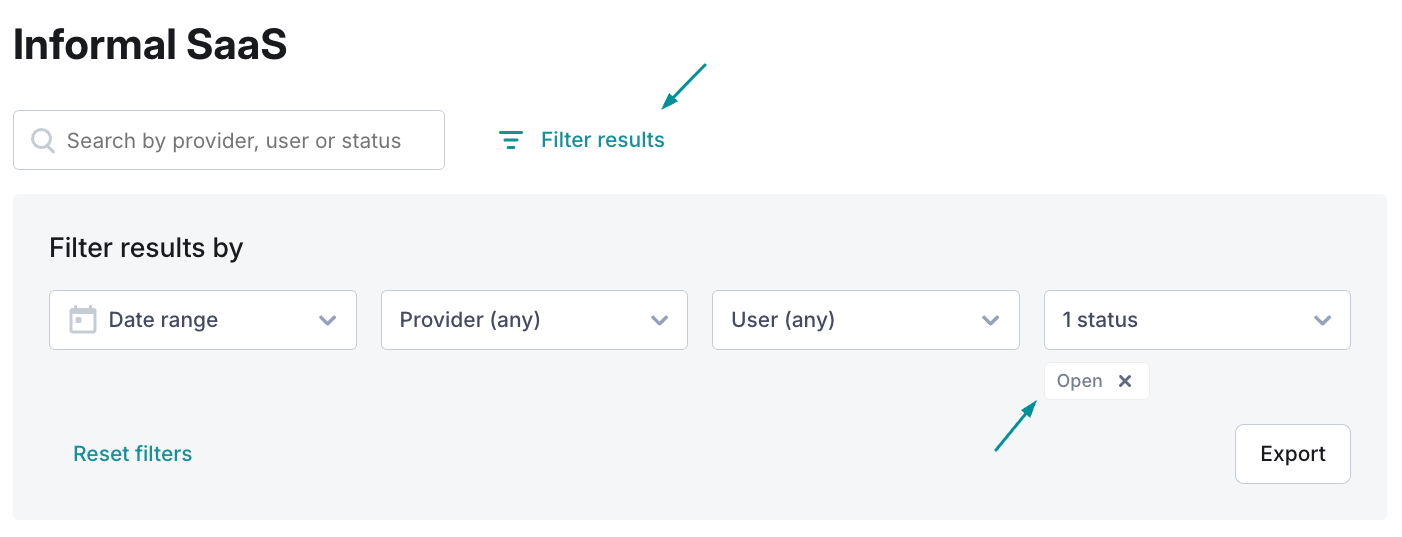Viewport: 1402px width, 537px height.
Task: Toggle the Filter results panel
Action: tap(582, 140)
